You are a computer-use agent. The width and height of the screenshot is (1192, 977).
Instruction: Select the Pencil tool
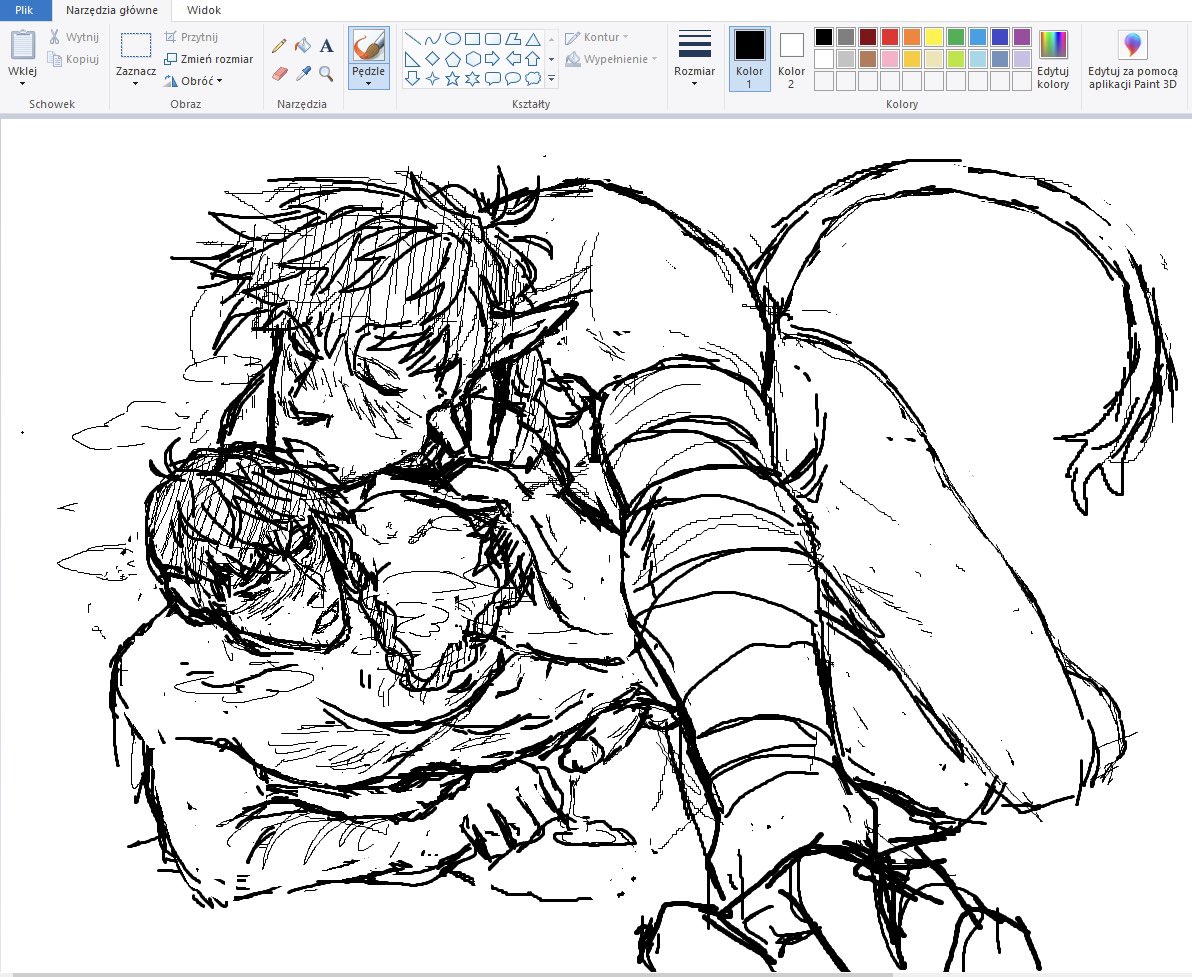(279, 46)
